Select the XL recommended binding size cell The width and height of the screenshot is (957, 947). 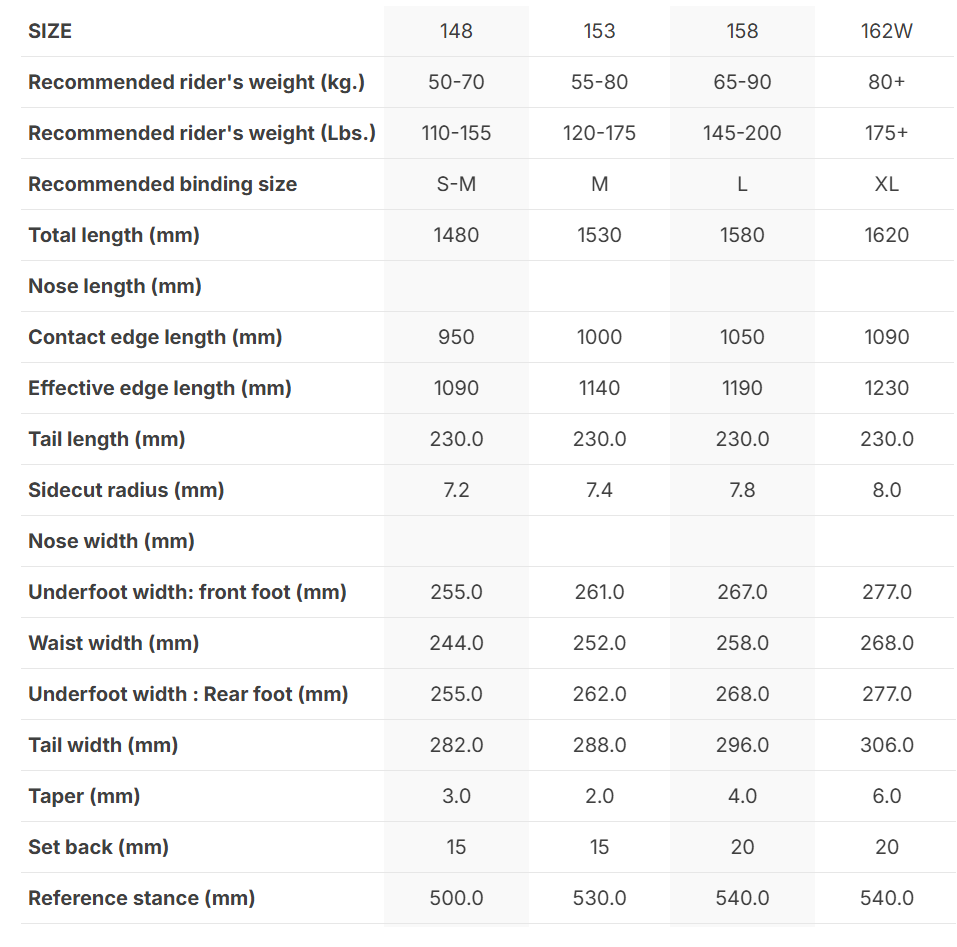click(x=886, y=184)
